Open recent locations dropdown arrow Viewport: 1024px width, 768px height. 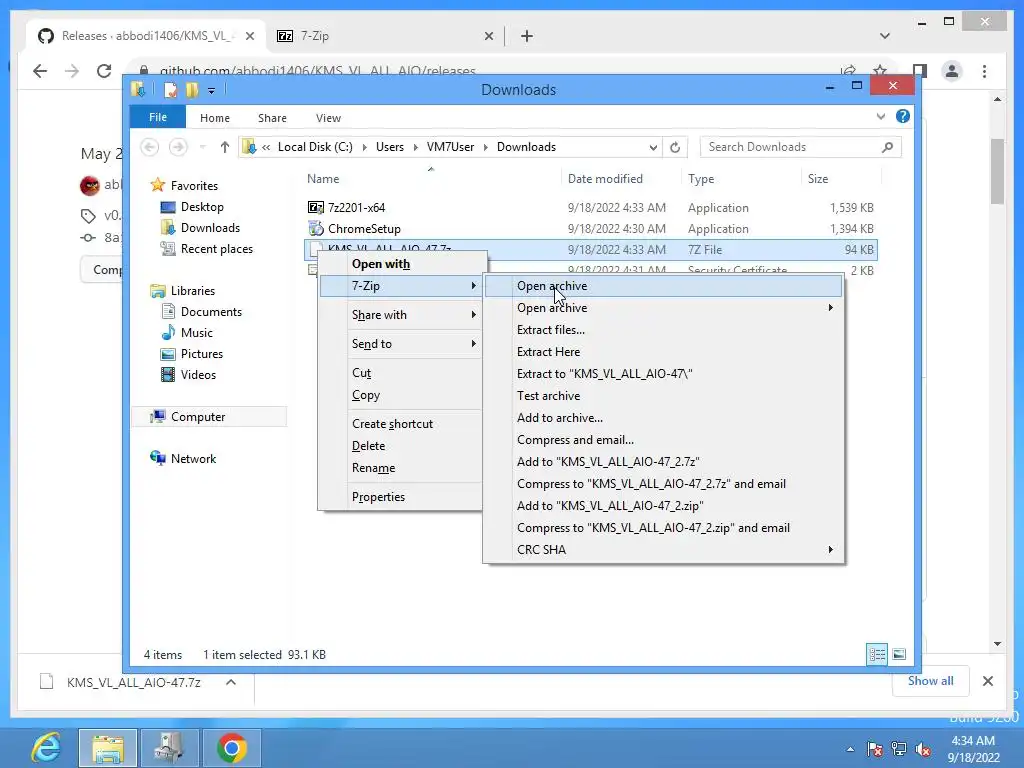point(202,147)
